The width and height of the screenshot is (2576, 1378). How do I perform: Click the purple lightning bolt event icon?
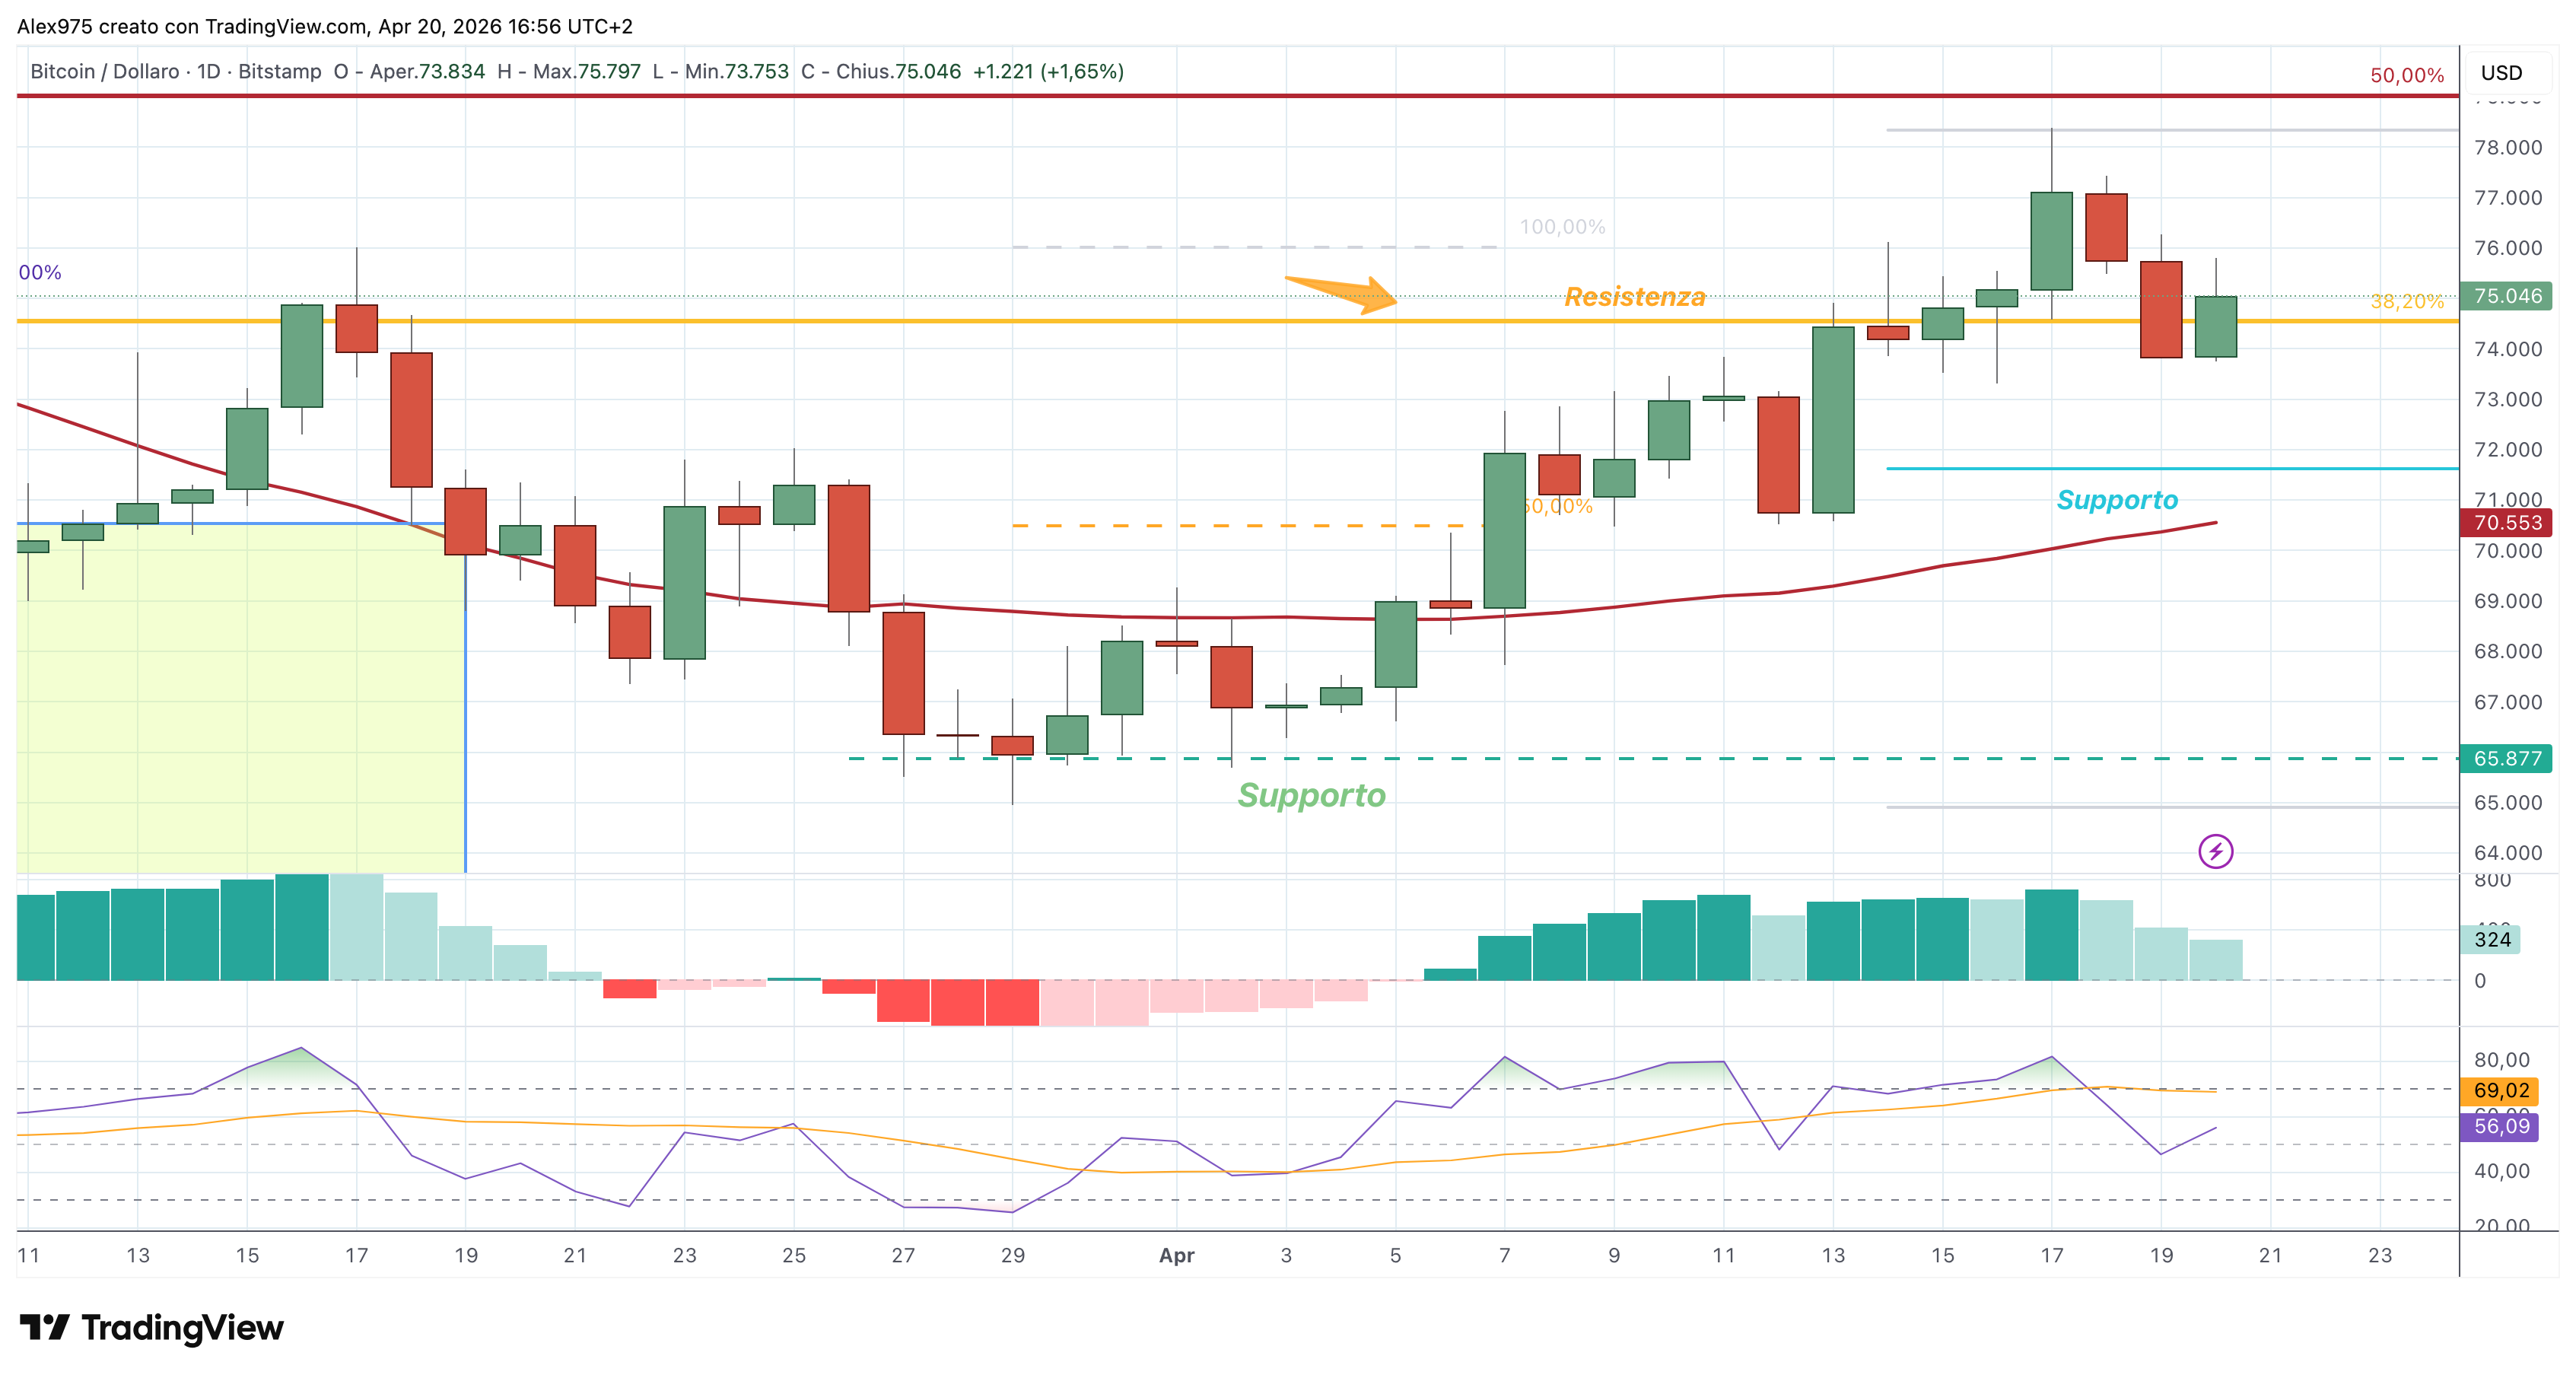tap(2215, 851)
